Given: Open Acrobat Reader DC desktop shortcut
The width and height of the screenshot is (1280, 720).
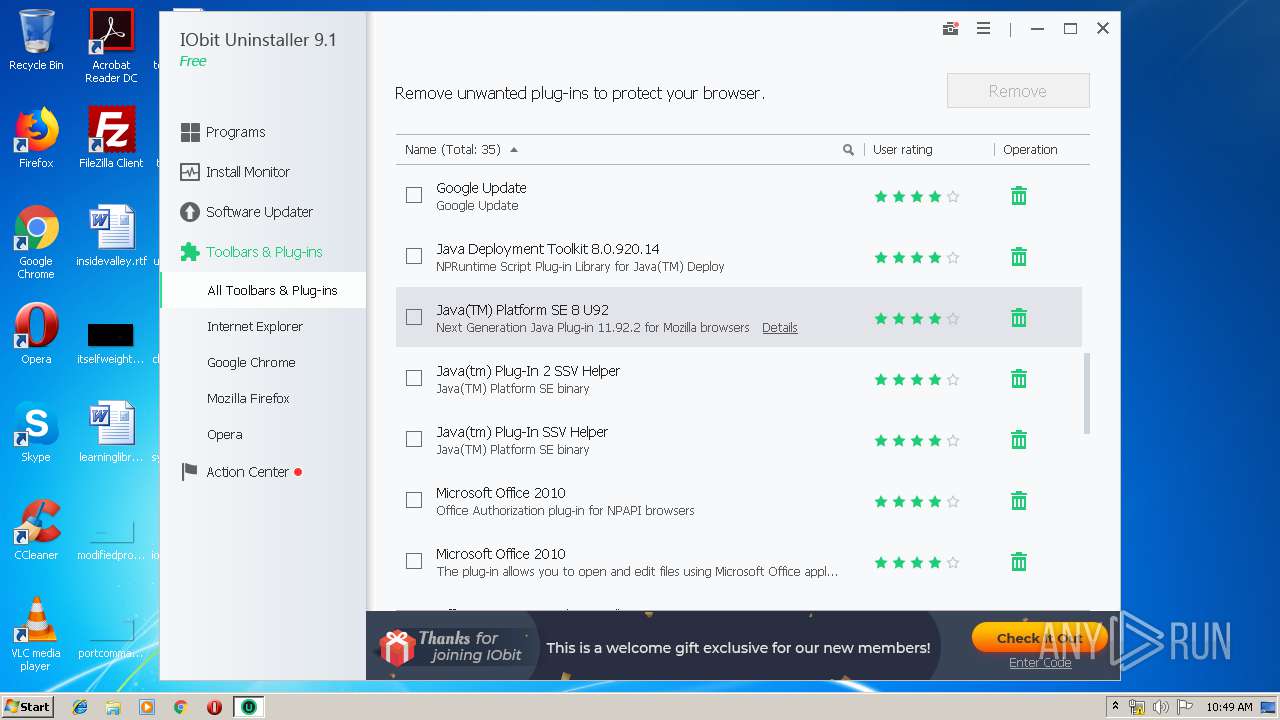Looking at the screenshot, I should coord(111,46).
